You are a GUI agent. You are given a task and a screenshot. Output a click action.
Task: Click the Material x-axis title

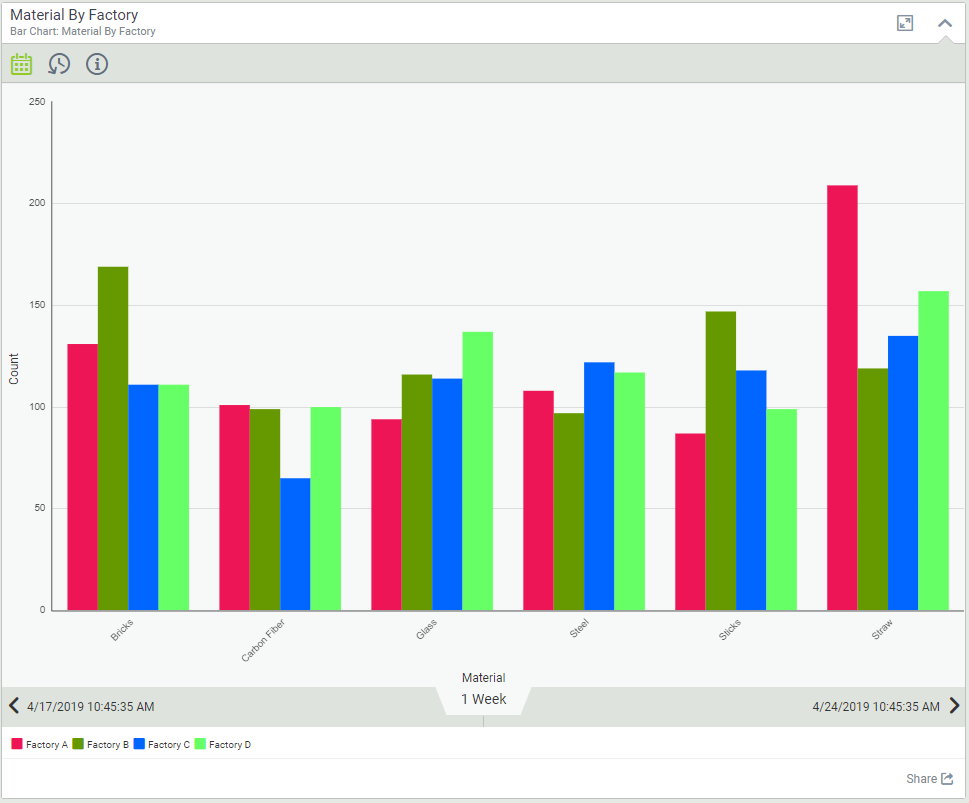tap(483, 678)
